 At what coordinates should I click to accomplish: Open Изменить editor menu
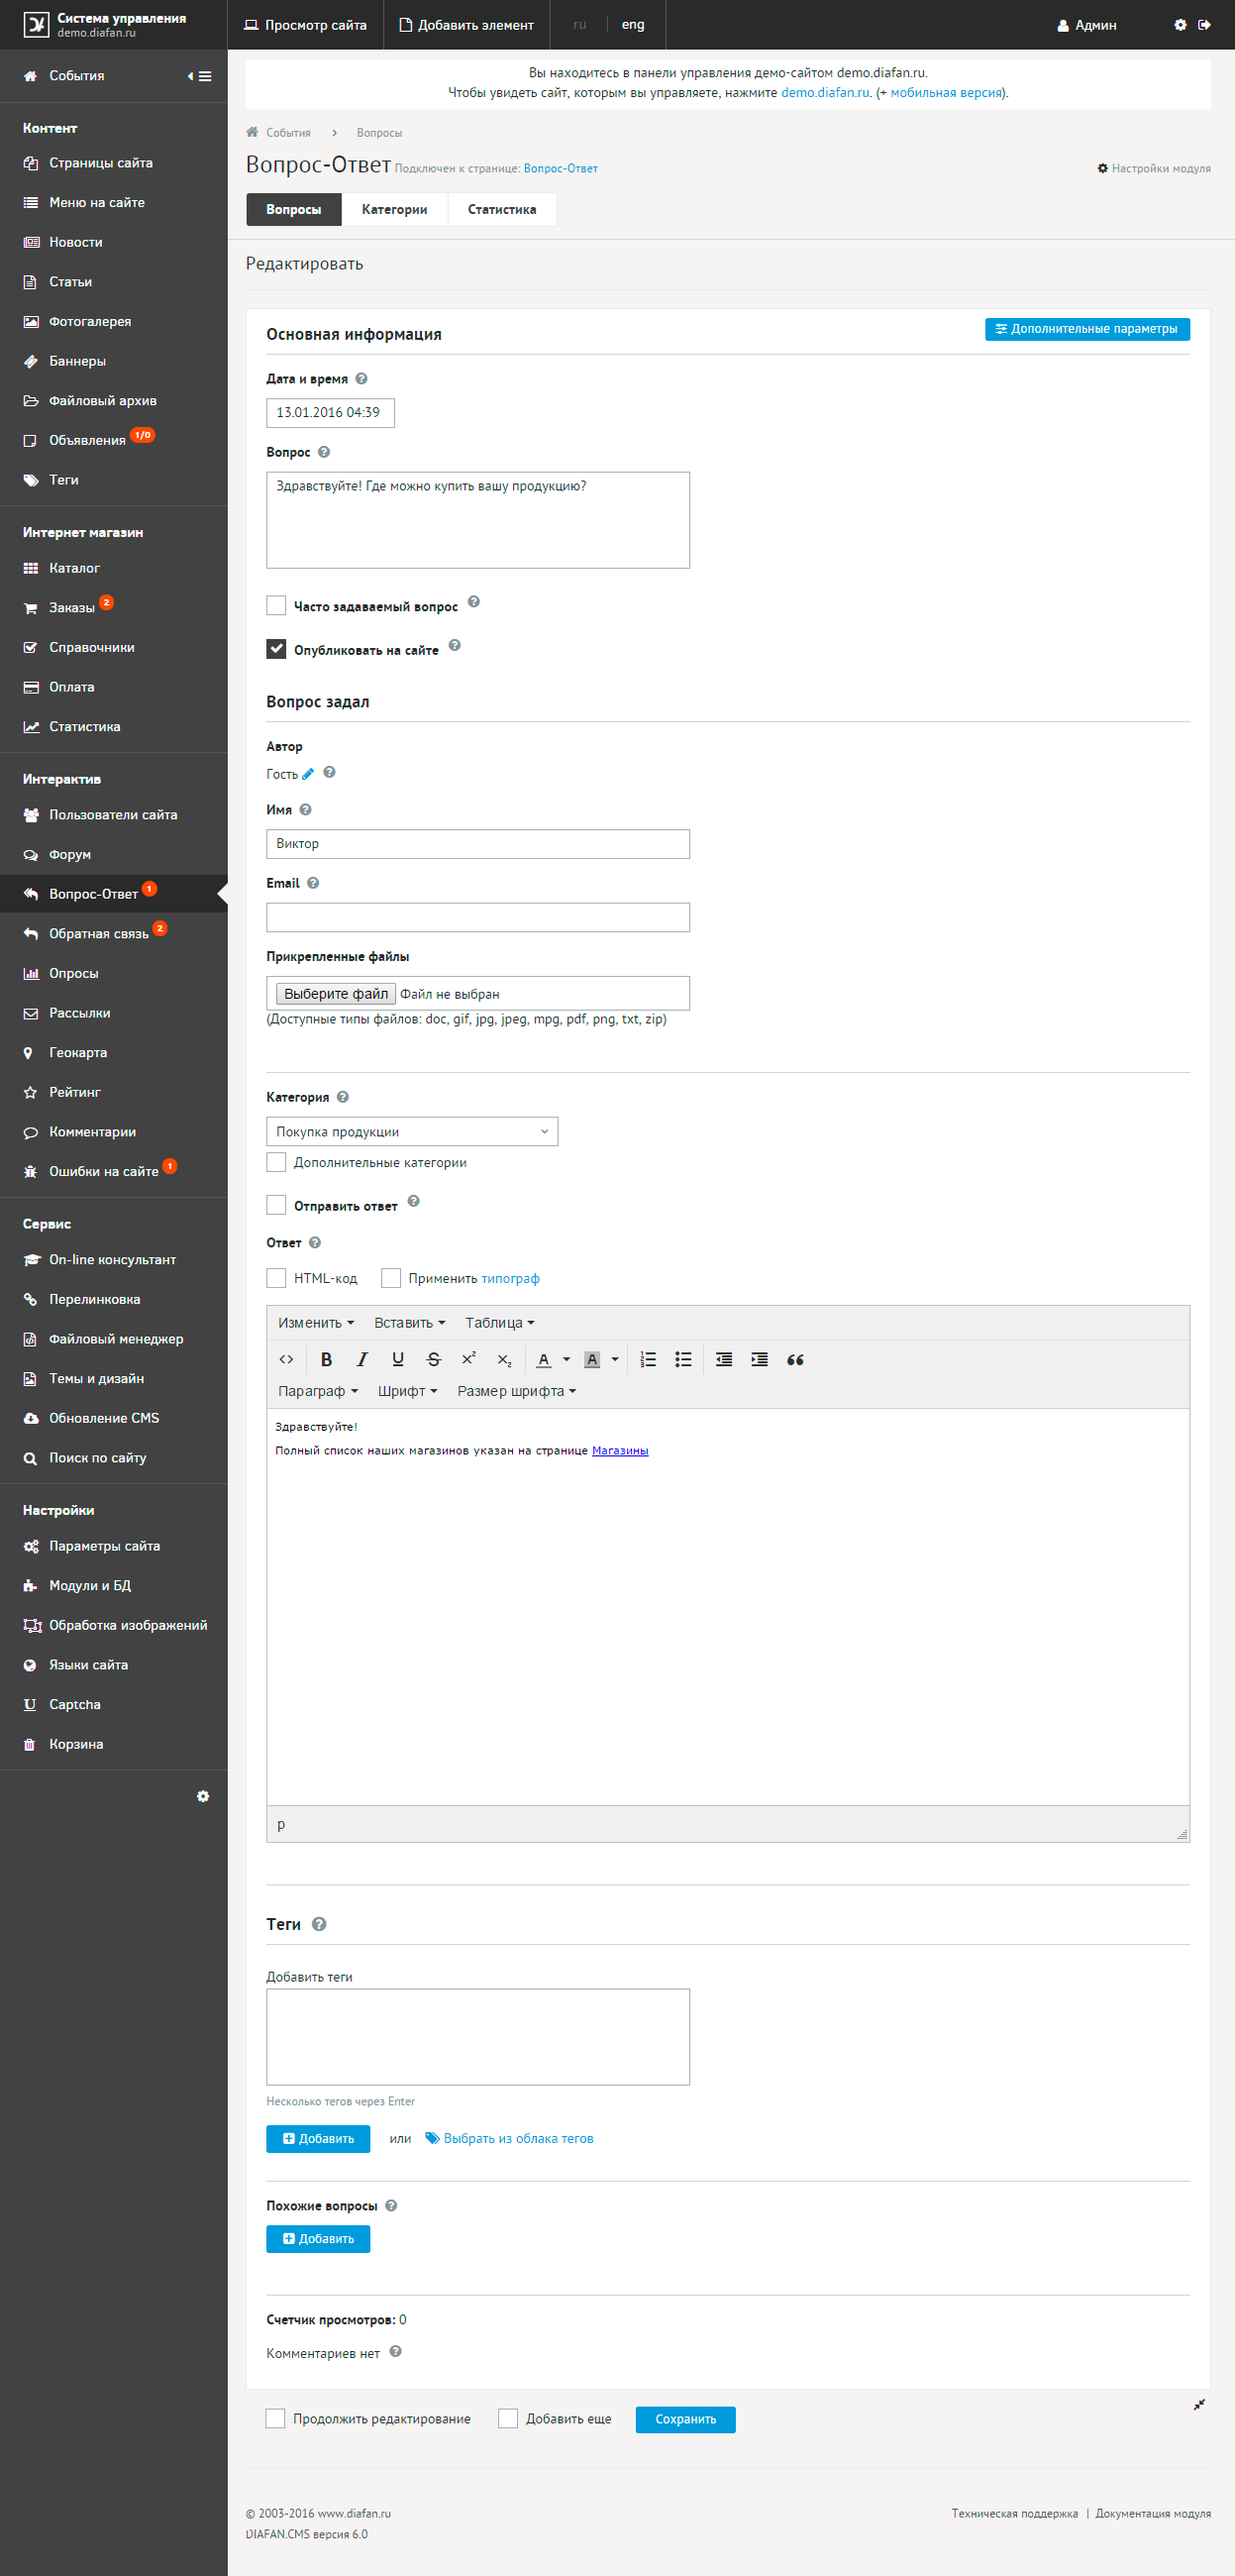[x=316, y=1322]
